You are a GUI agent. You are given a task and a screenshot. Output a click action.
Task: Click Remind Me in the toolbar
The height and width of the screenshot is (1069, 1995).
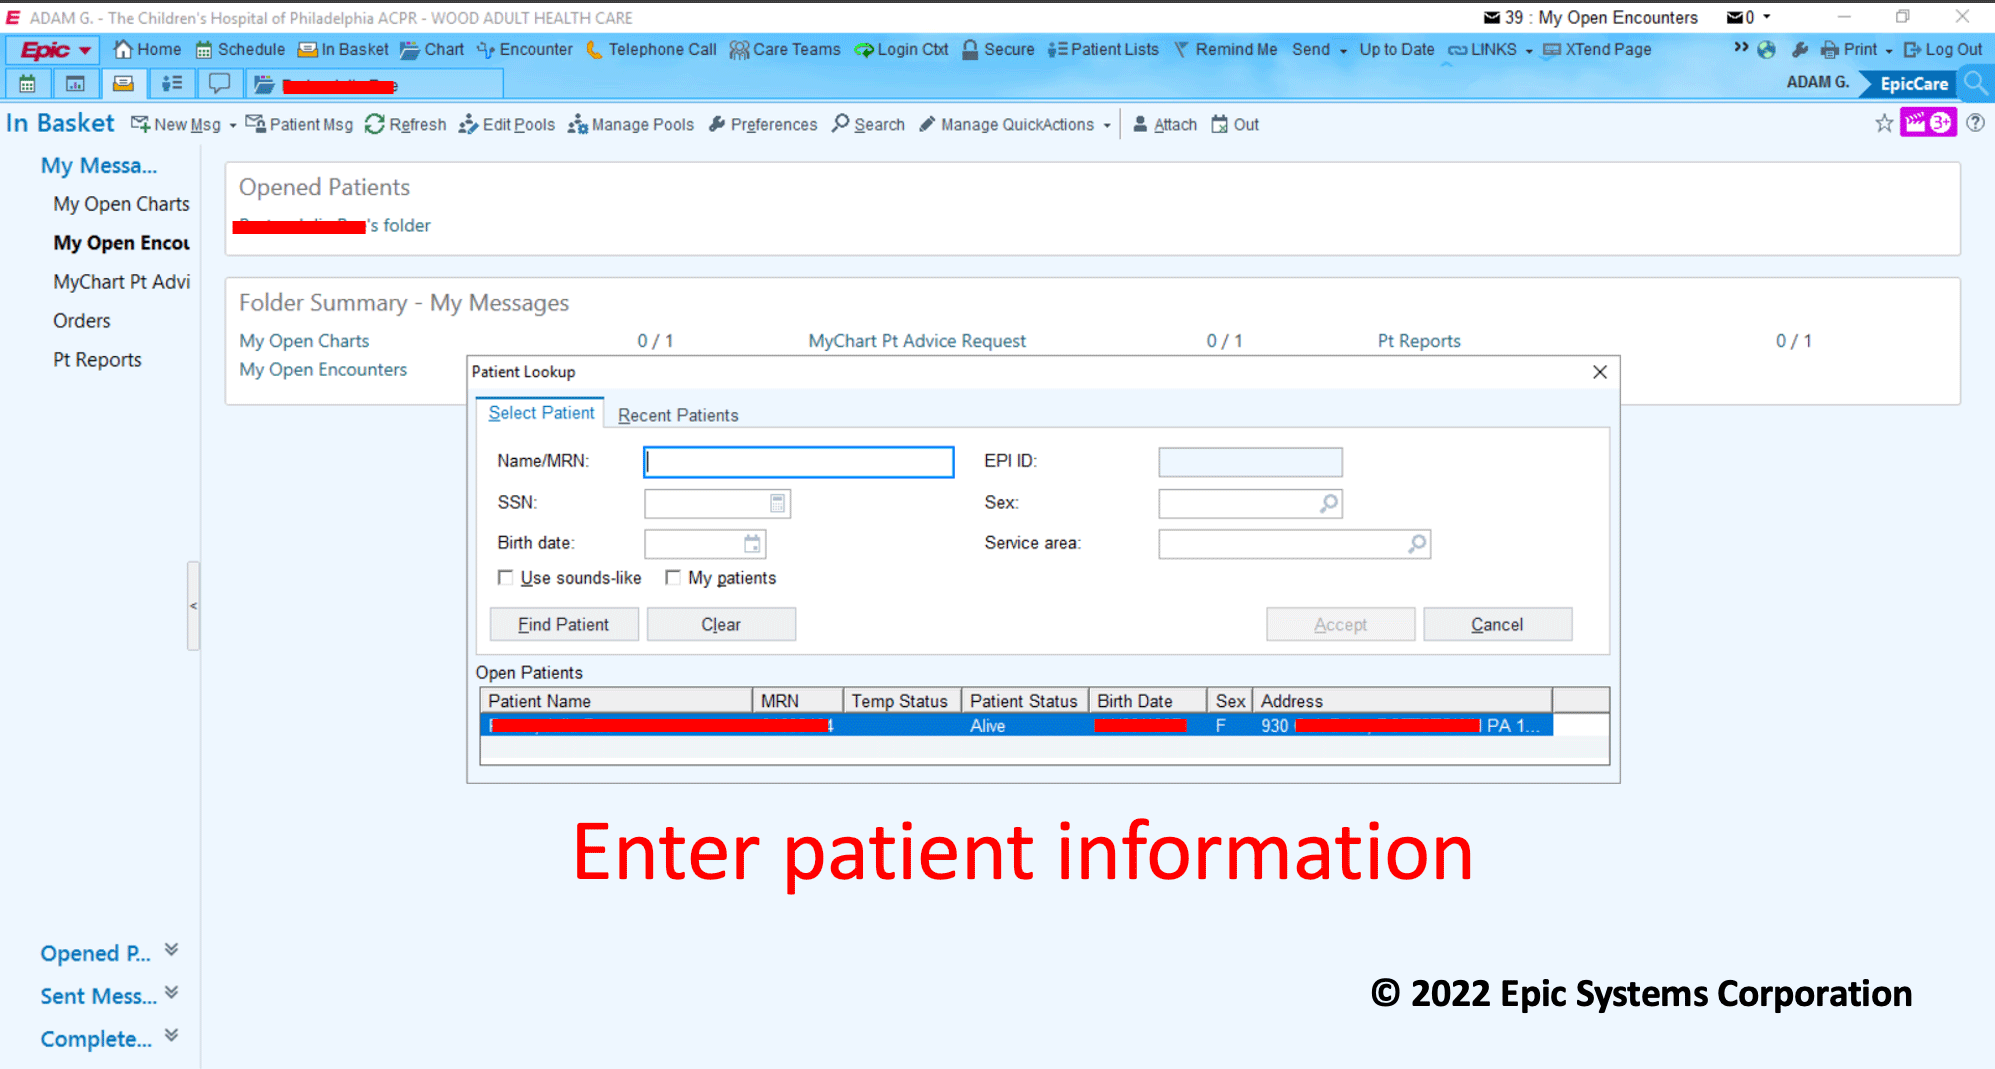[x=1225, y=50]
